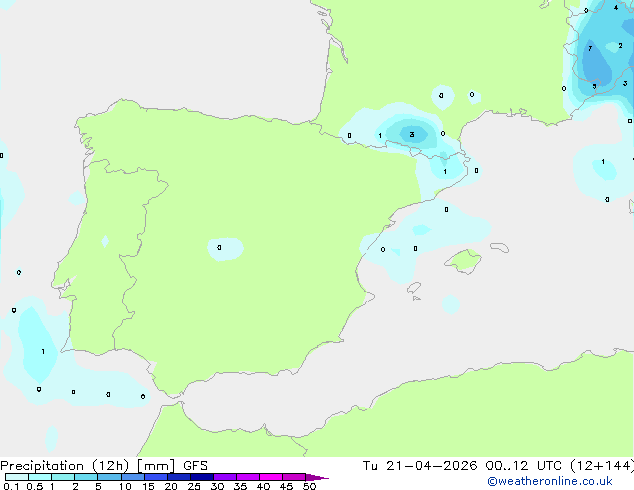
Task: Click the '4' value at the top-right corner
Action: (x=616, y=7)
